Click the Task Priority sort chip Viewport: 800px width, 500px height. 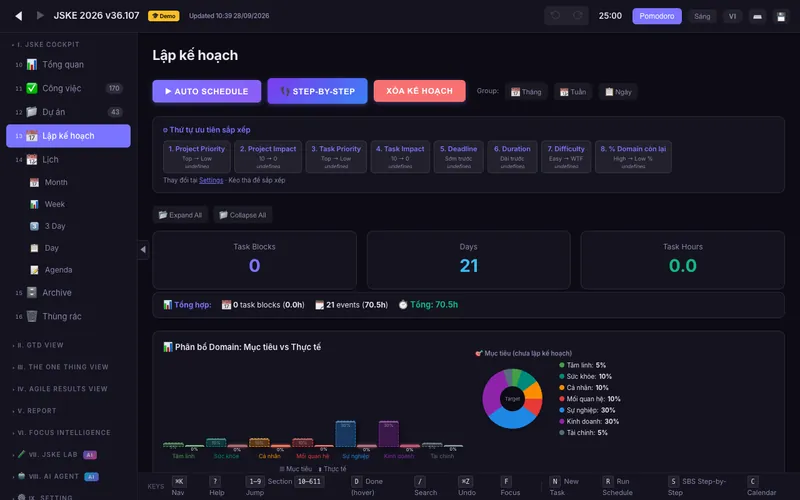tap(336, 157)
